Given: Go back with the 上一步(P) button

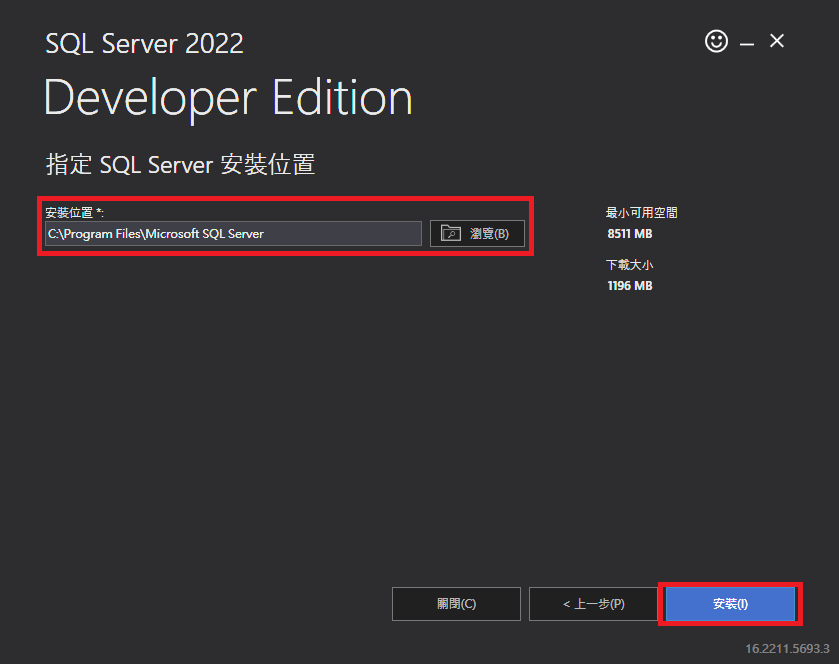Looking at the screenshot, I should click(593, 604).
